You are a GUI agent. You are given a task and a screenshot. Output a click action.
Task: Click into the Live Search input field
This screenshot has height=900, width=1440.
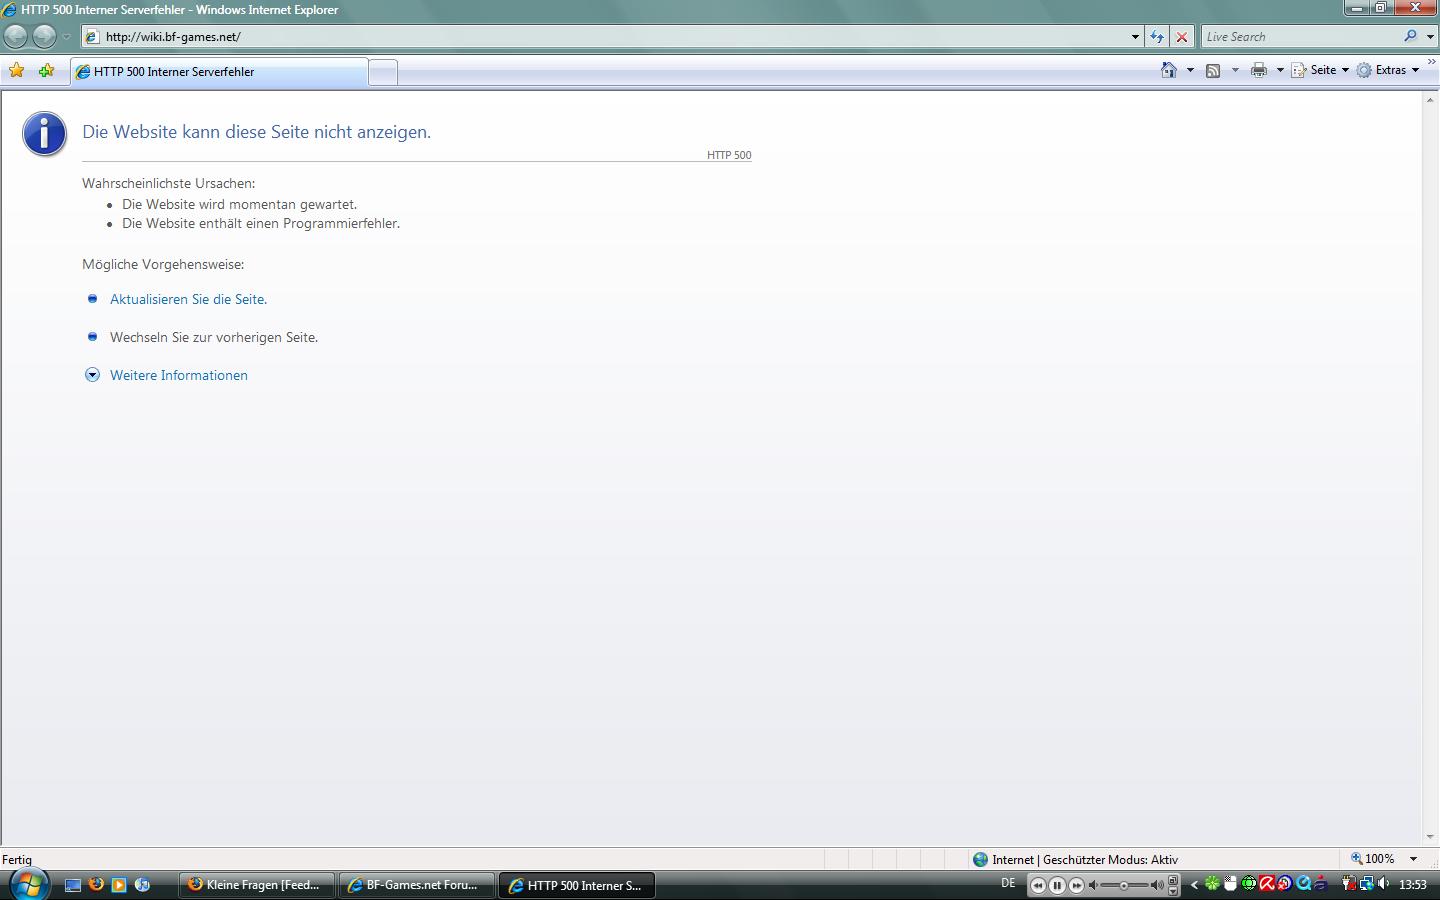(x=1300, y=37)
